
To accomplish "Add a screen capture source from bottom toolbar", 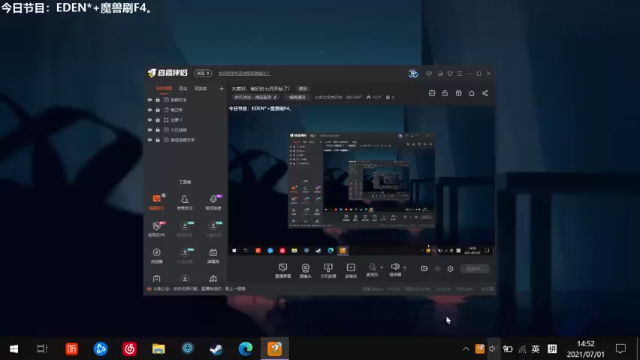I will pyautogui.click(x=283, y=271).
